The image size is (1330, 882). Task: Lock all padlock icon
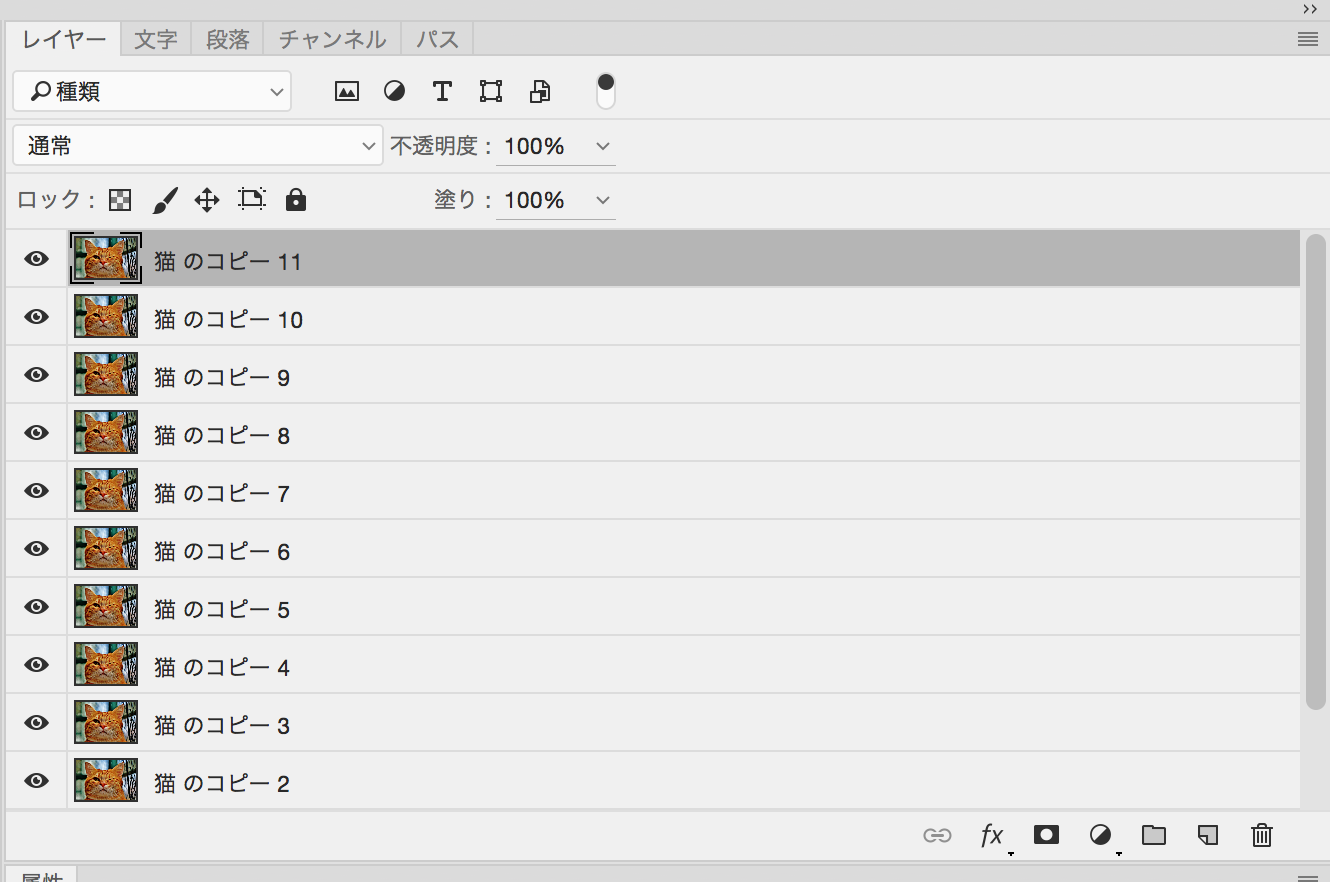point(295,200)
